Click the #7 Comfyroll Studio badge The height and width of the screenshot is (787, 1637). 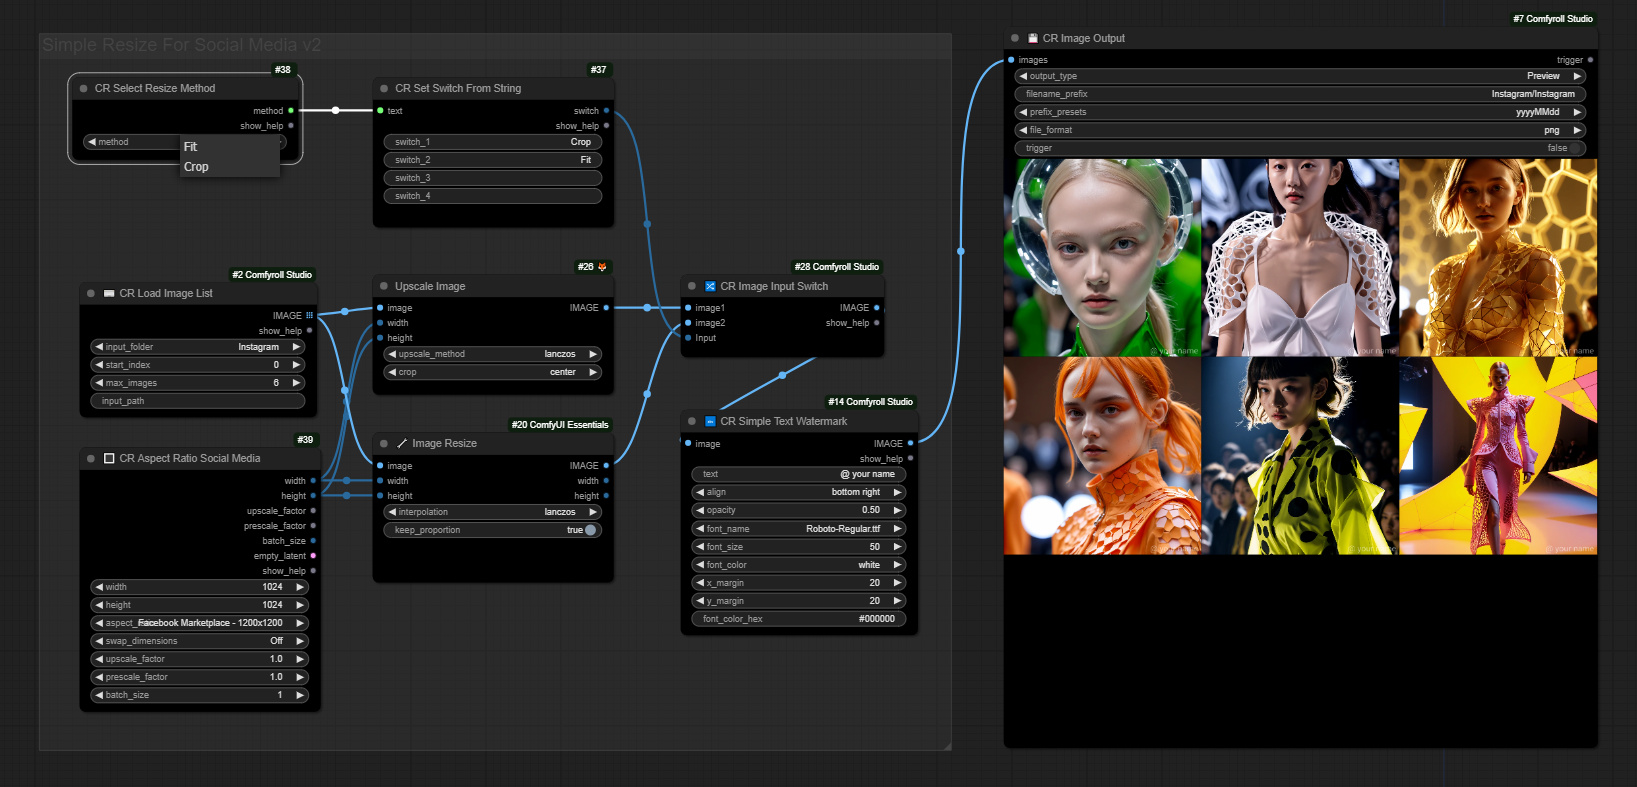click(1553, 19)
